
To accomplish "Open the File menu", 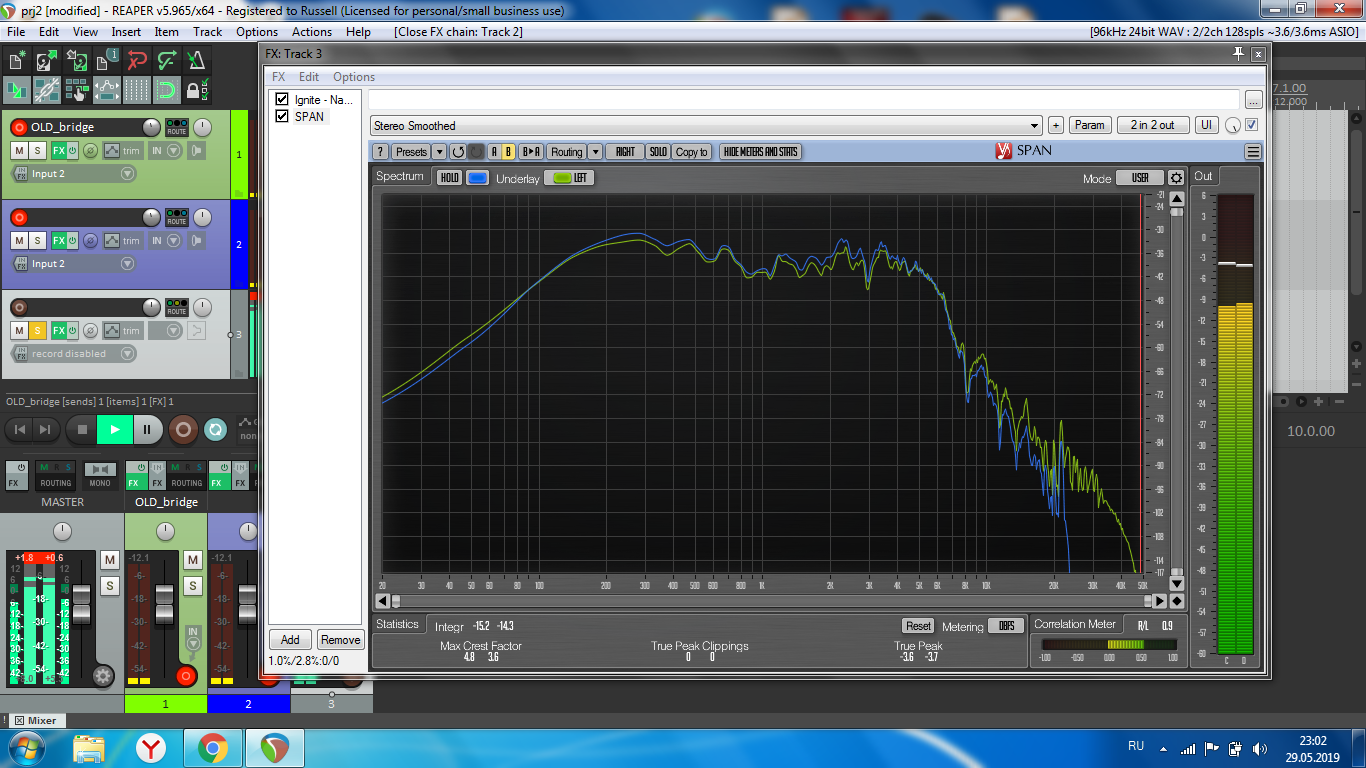I will coord(16,32).
